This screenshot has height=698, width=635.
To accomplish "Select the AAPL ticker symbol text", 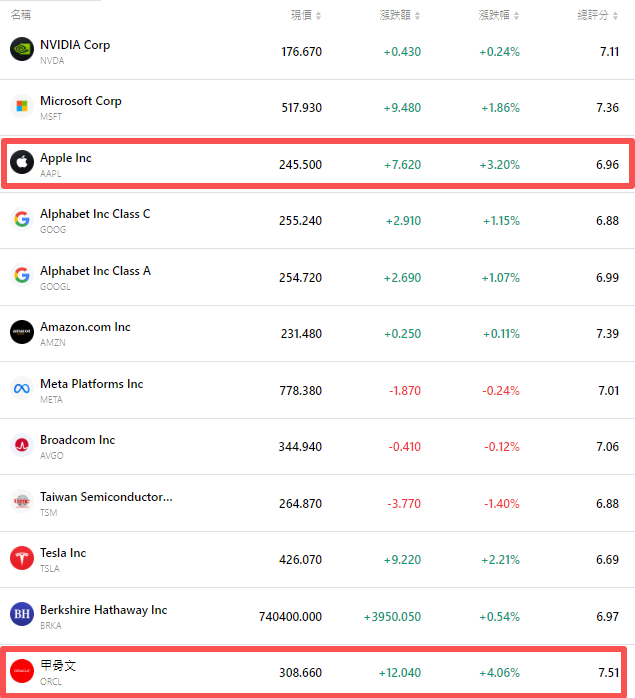I will pyautogui.click(x=51, y=173).
